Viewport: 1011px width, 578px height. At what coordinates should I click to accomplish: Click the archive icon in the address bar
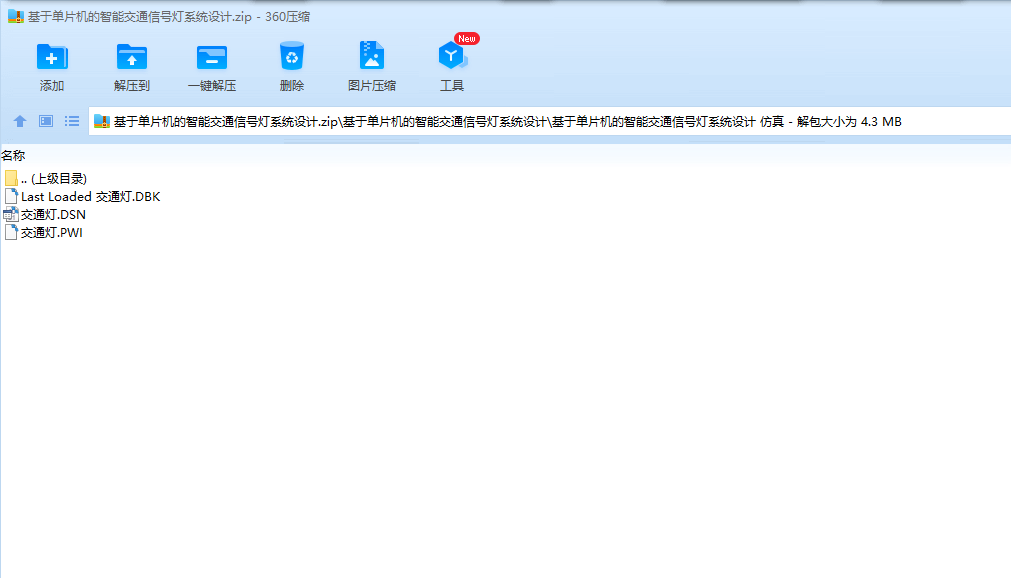(x=101, y=121)
